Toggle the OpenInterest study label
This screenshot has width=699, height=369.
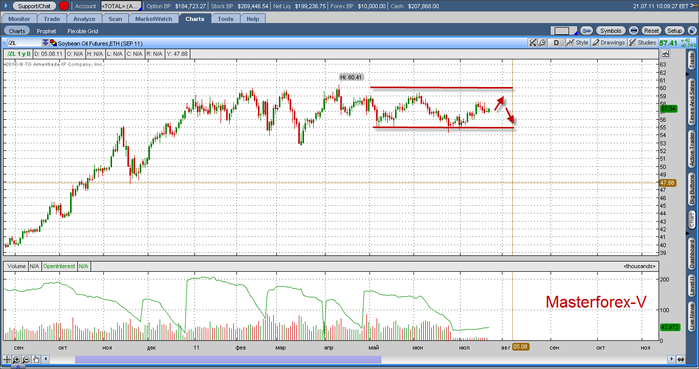pos(59,266)
